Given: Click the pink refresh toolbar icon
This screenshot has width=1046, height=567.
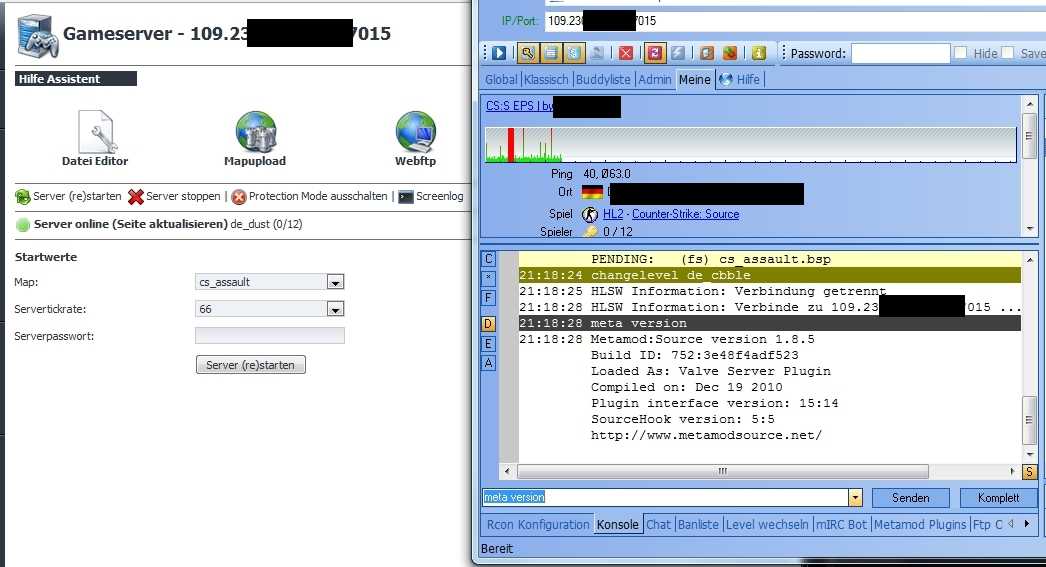Looking at the screenshot, I should (654, 53).
